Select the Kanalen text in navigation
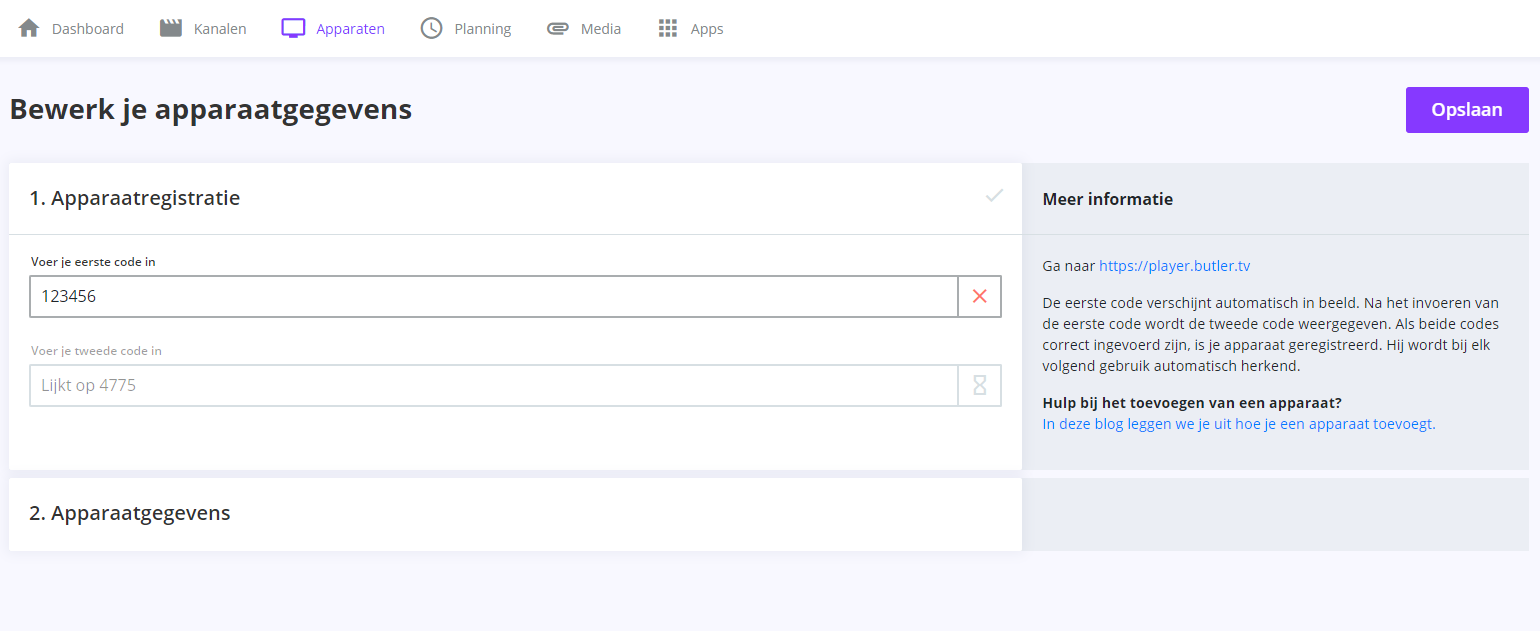This screenshot has width=1540, height=631. [x=220, y=29]
